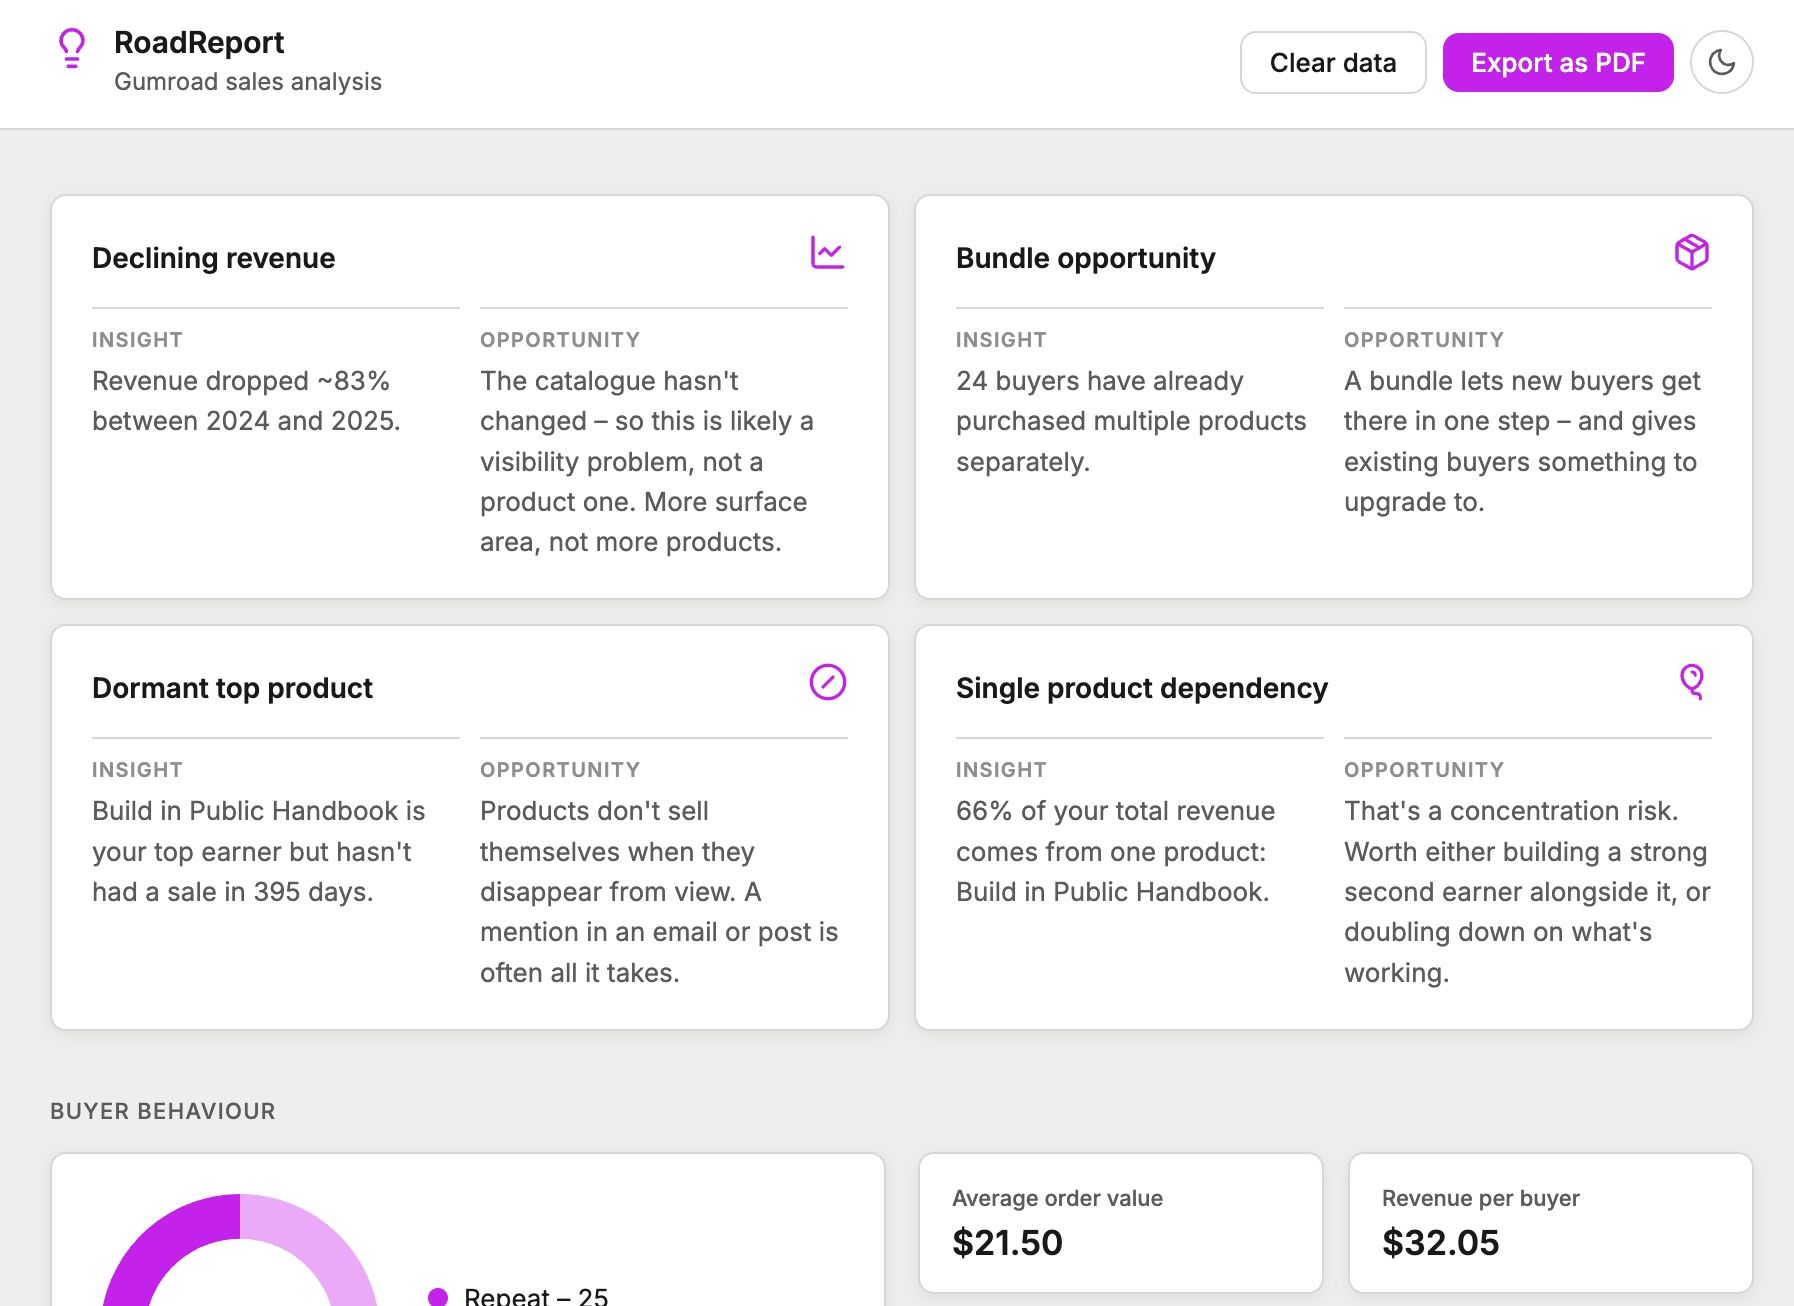Select the Declining revenue card heading
Screen dimensions: 1794x1306
(x=213, y=258)
